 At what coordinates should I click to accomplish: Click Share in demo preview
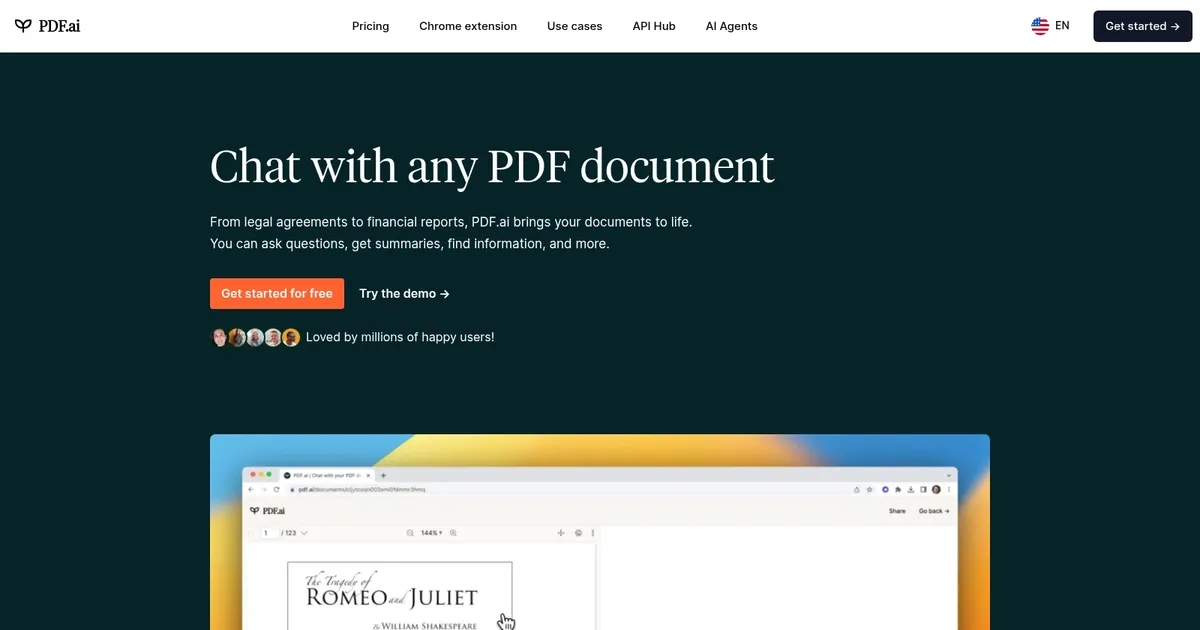pyautogui.click(x=897, y=511)
